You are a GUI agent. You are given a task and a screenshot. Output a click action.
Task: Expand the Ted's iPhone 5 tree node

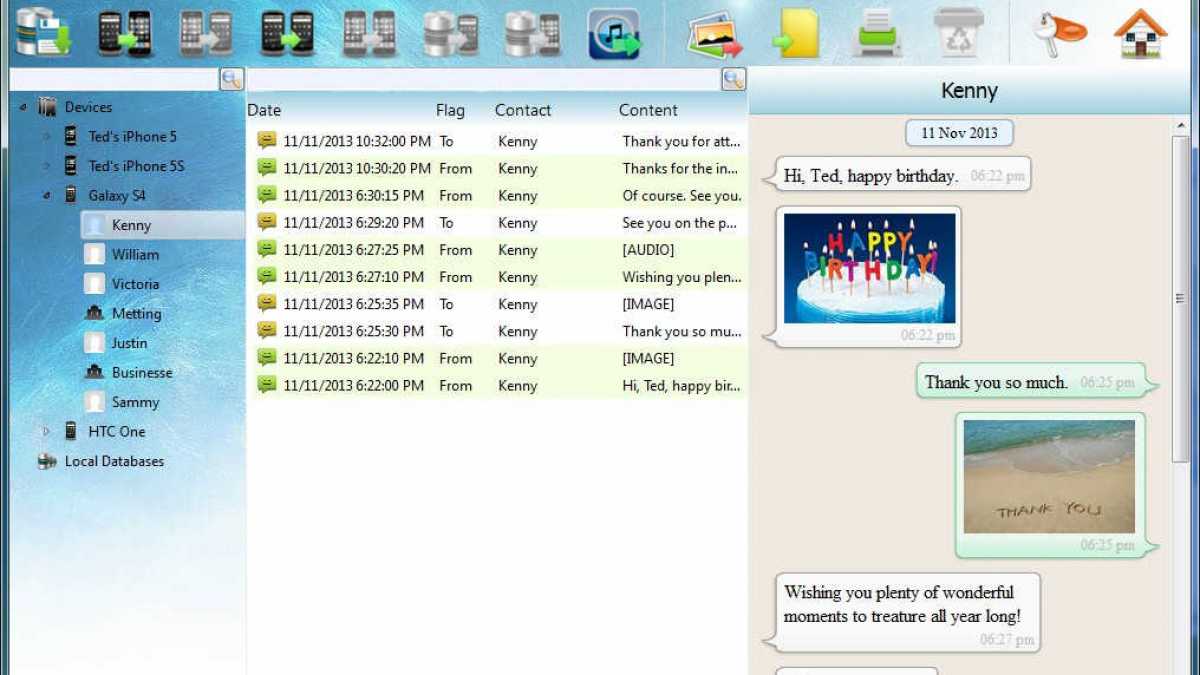(45, 137)
